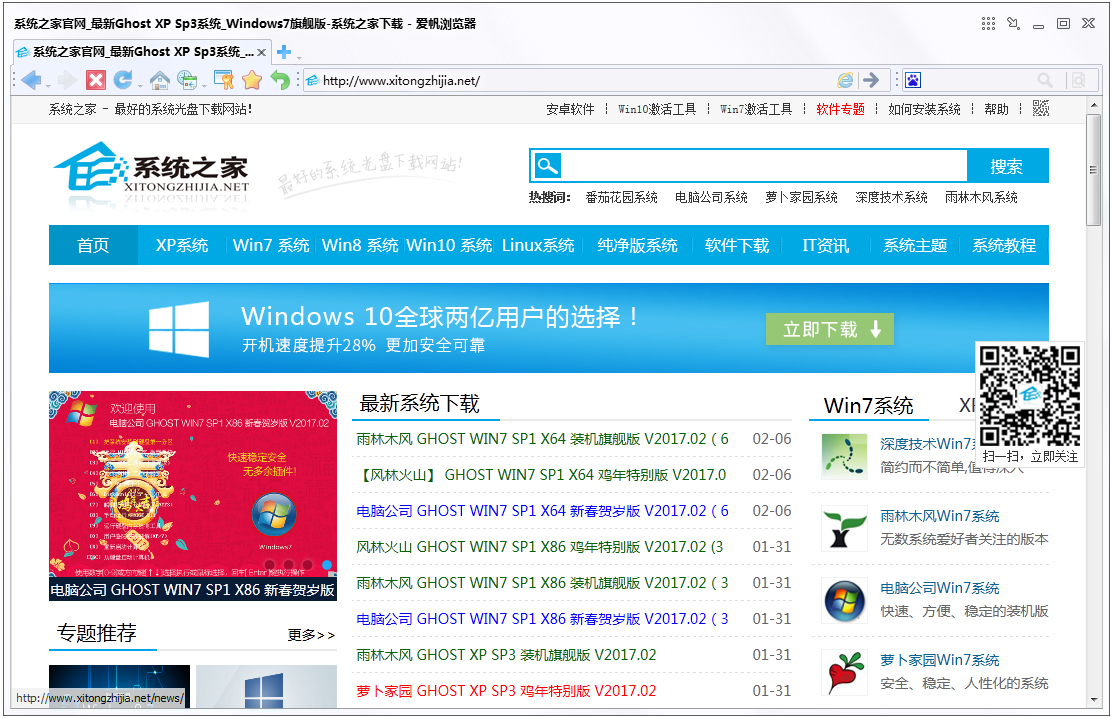Click the vertical scrollbar up arrow
1113x718 pixels.
[1093, 106]
